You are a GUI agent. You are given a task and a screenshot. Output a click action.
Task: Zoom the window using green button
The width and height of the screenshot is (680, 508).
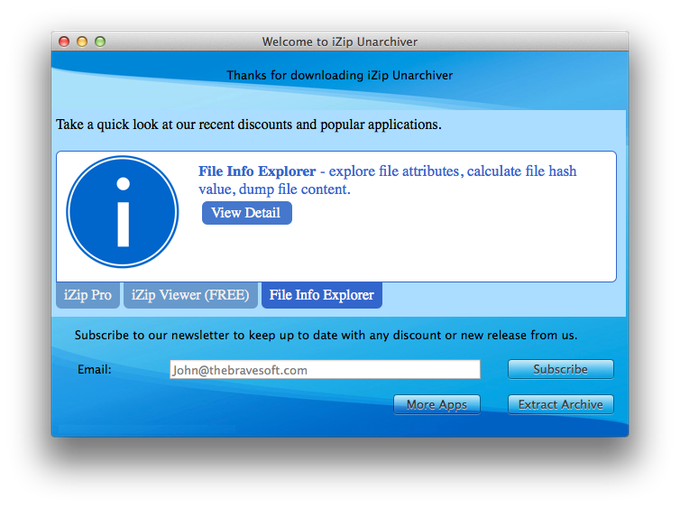tap(100, 42)
